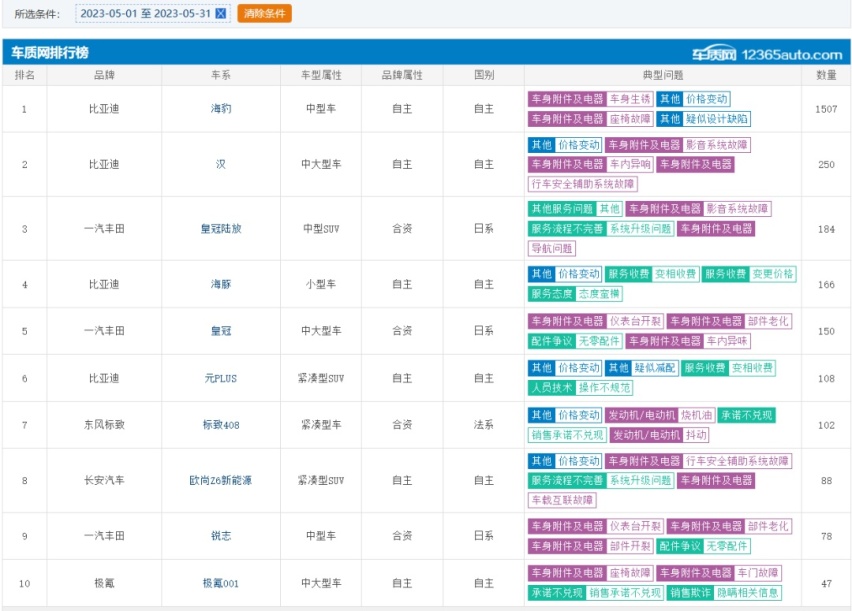Click the 长安汽车 brand cell

tap(104, 481)
